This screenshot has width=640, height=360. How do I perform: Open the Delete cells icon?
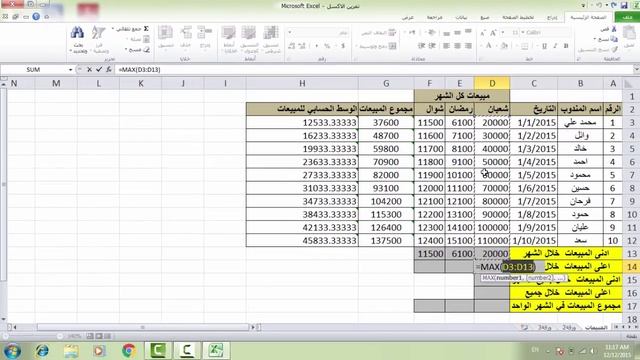(x=186, y=33)
